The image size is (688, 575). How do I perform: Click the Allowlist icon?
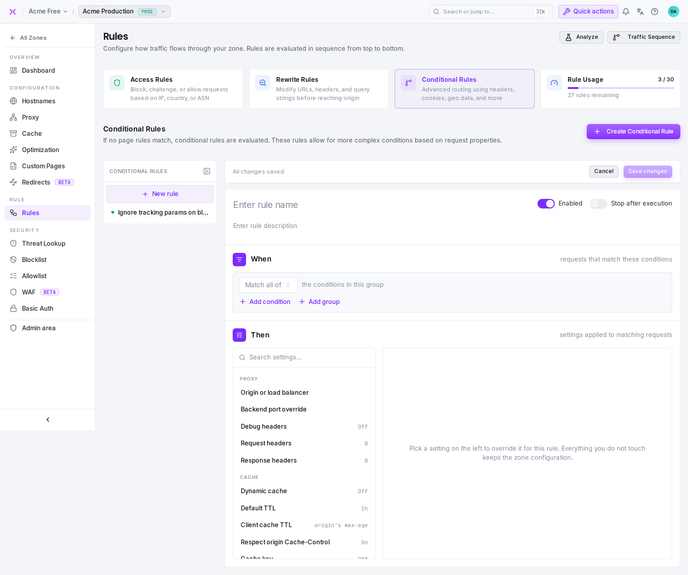[x=14, y=276]
